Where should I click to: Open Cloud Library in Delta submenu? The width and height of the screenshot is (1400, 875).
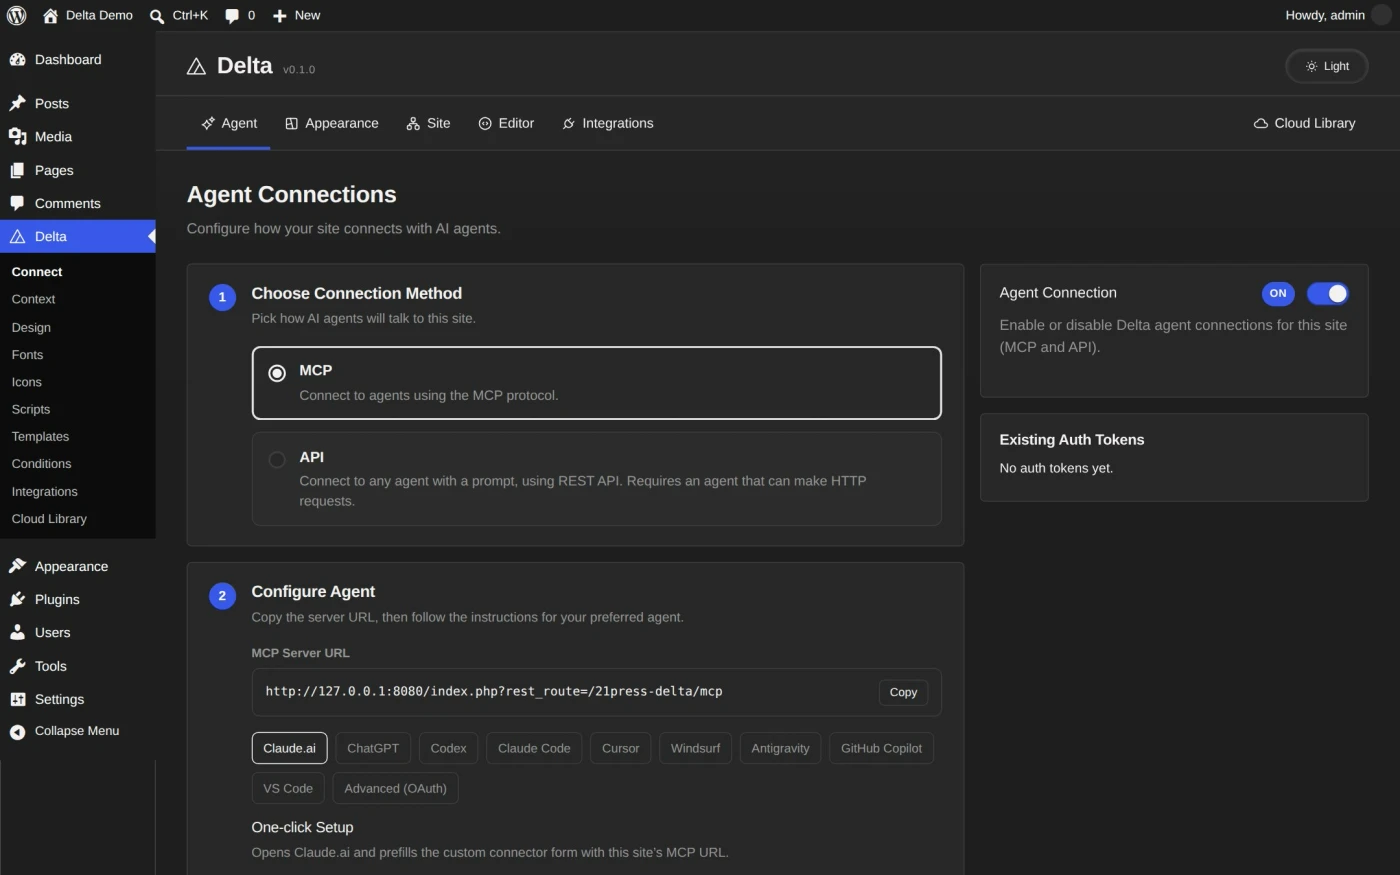point(49,519)
